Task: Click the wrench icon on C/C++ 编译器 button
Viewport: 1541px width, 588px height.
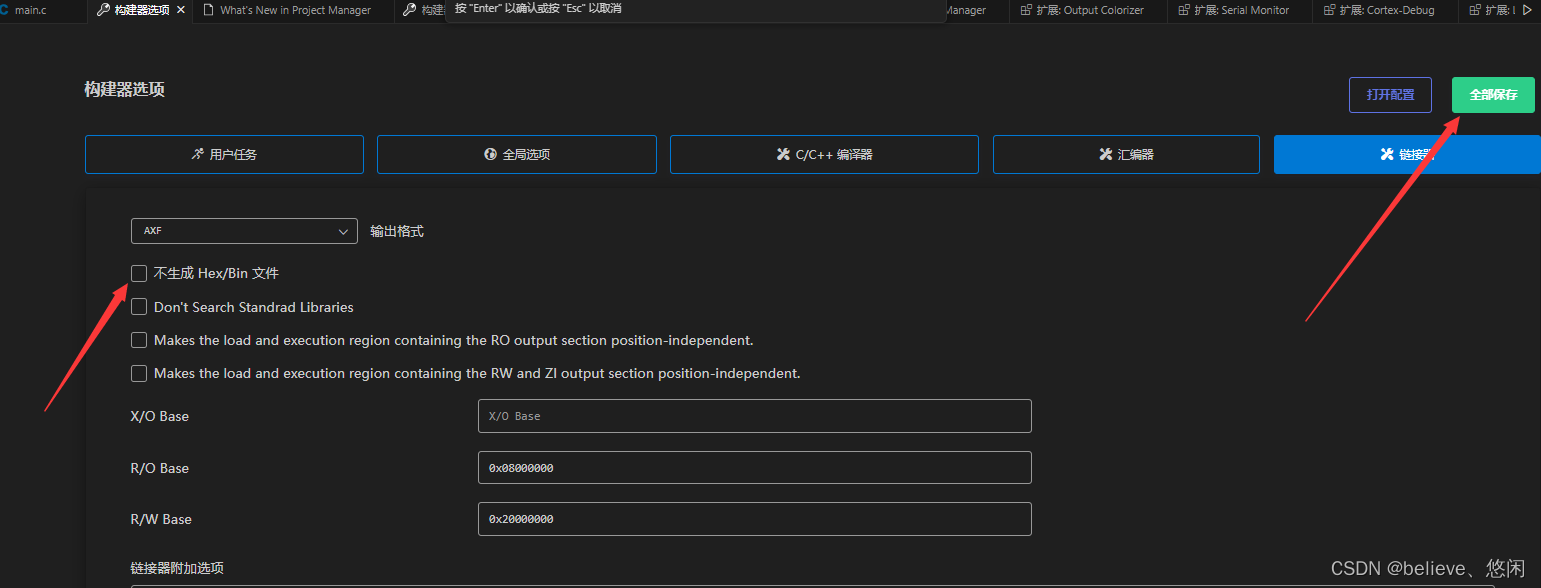Action: coord(782,154)
